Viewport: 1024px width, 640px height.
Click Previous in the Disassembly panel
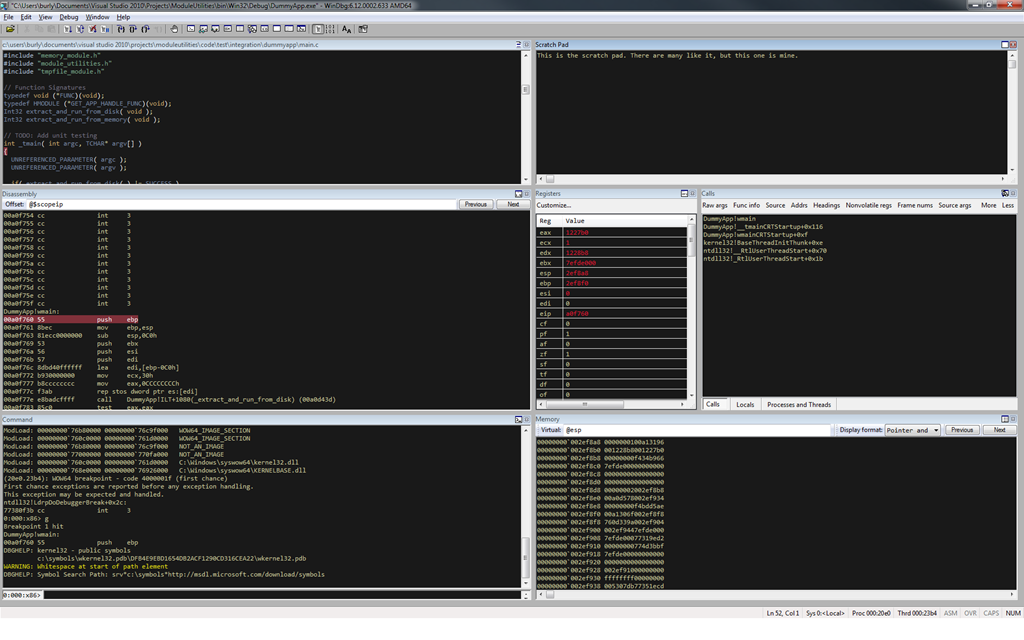pos(475,204)
